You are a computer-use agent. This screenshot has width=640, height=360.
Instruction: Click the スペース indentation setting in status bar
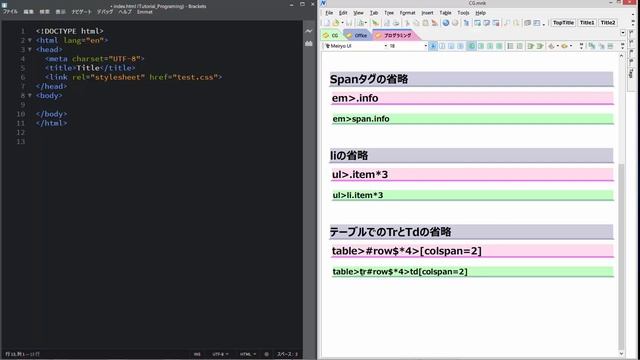tap(287, 354)
